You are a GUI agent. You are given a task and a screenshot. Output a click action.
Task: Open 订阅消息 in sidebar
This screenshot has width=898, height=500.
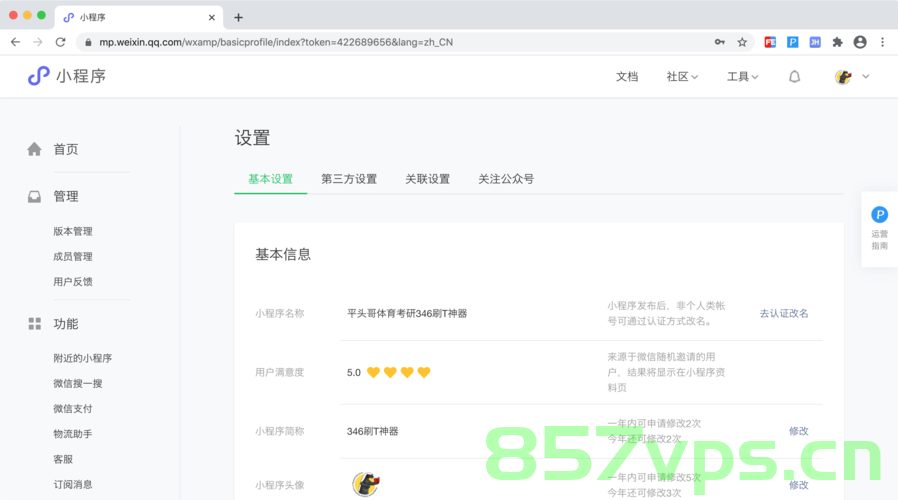pyautogui.click(x=73, y=484)
